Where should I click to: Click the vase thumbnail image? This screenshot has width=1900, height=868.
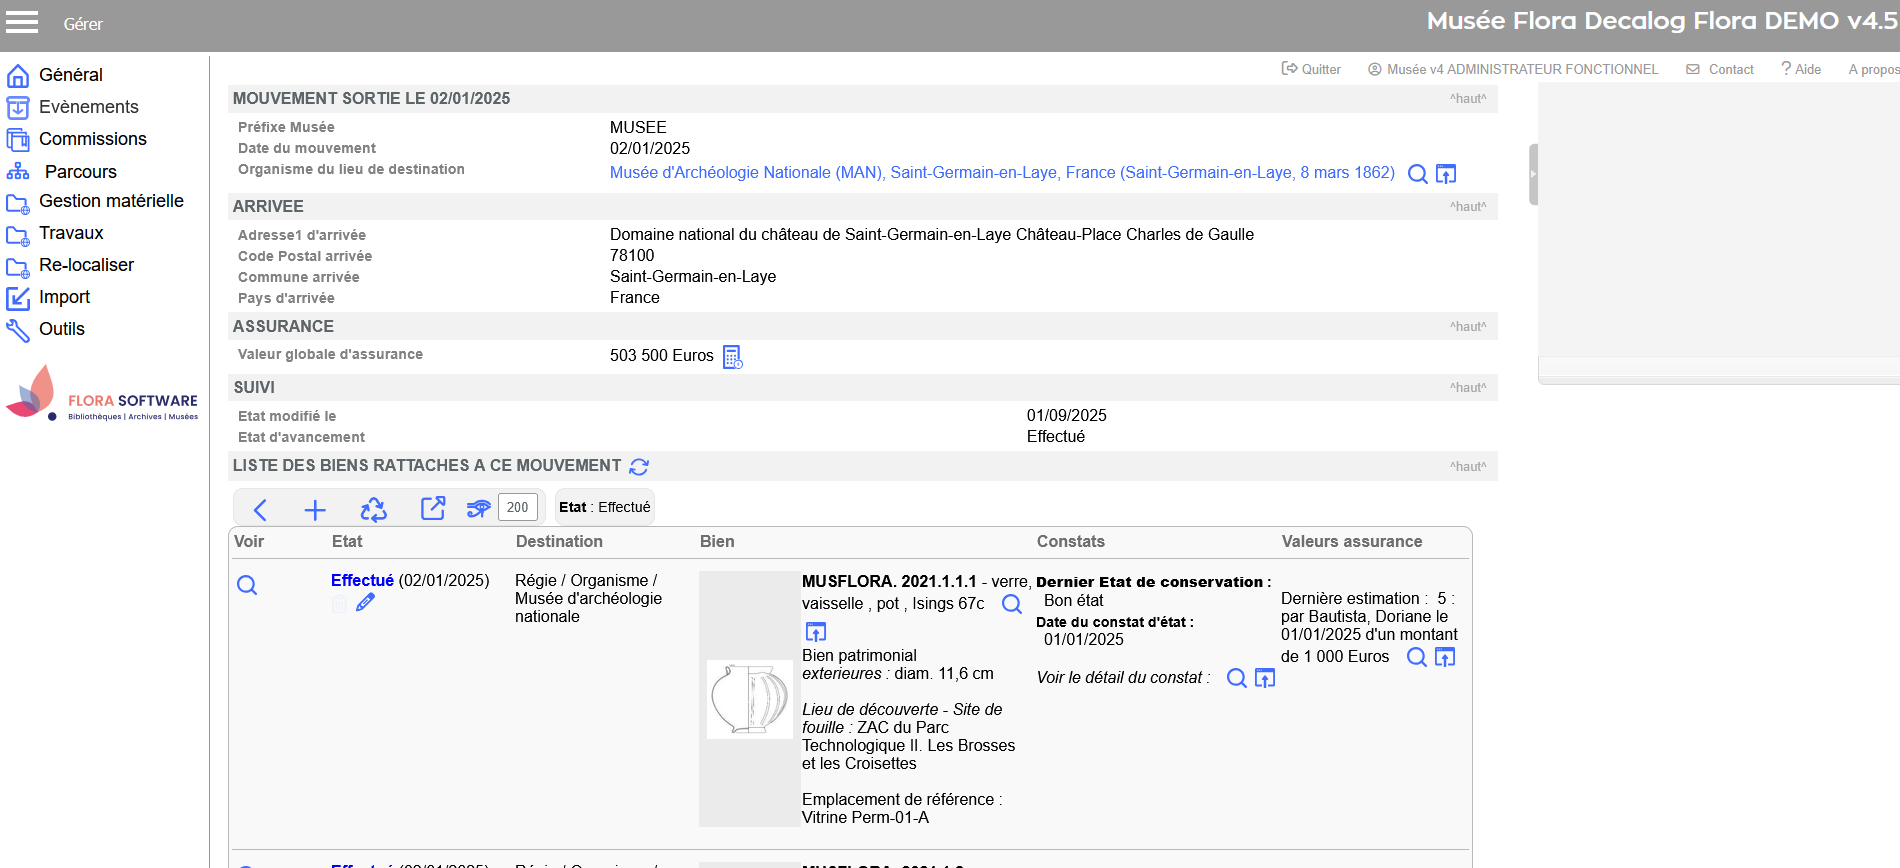[749, 699]
